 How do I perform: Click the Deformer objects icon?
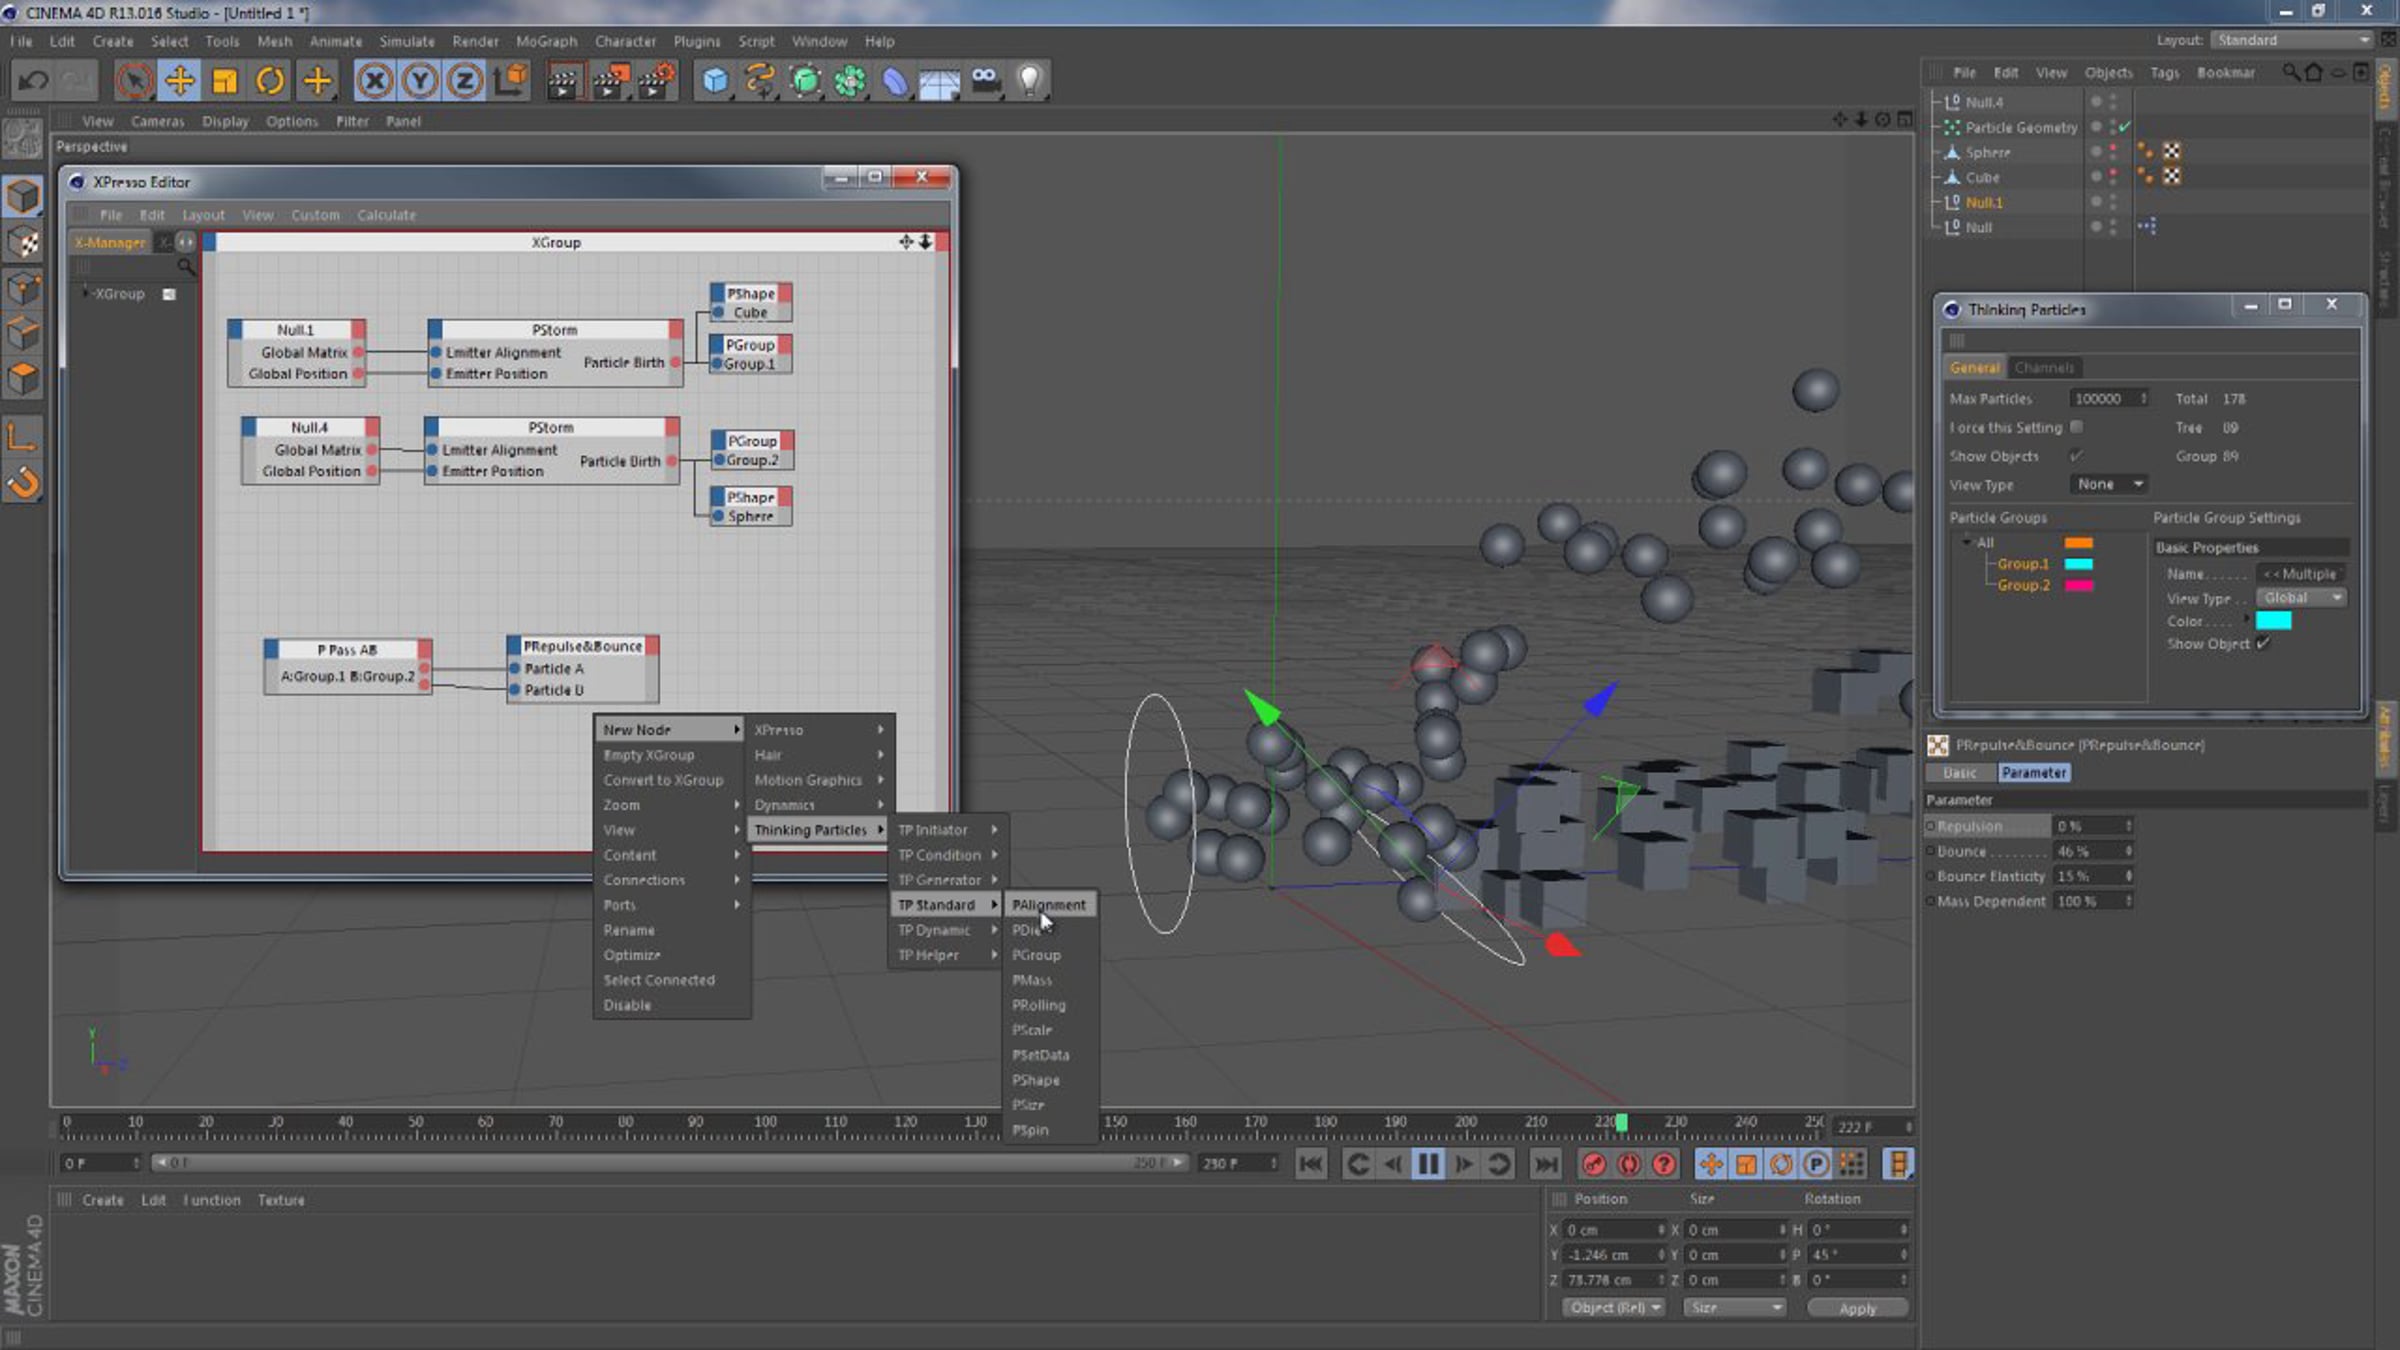tap(895, 80)
